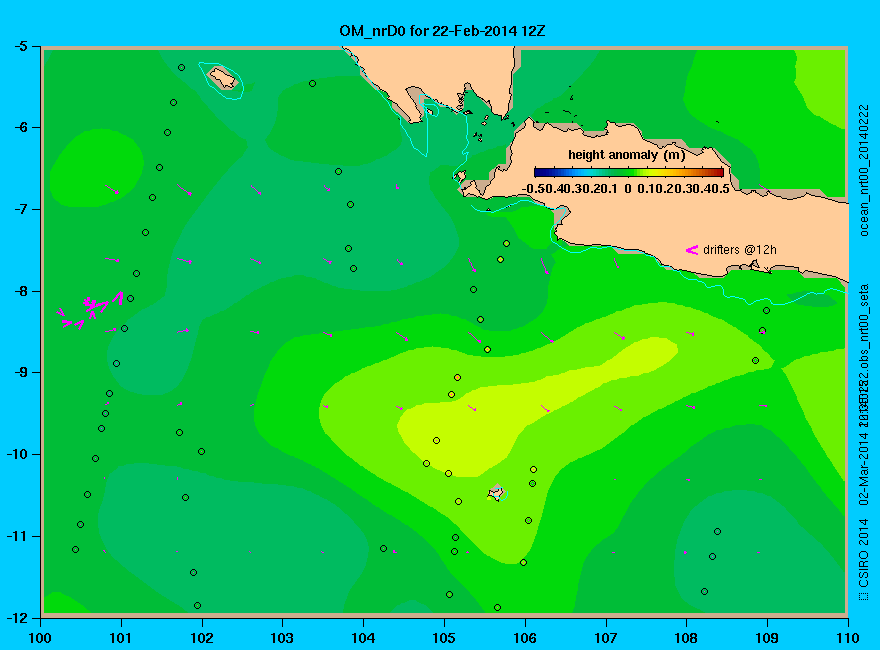880x650 pixels.
Task: Click the longitude axis label 103
Action: point(282,638)
